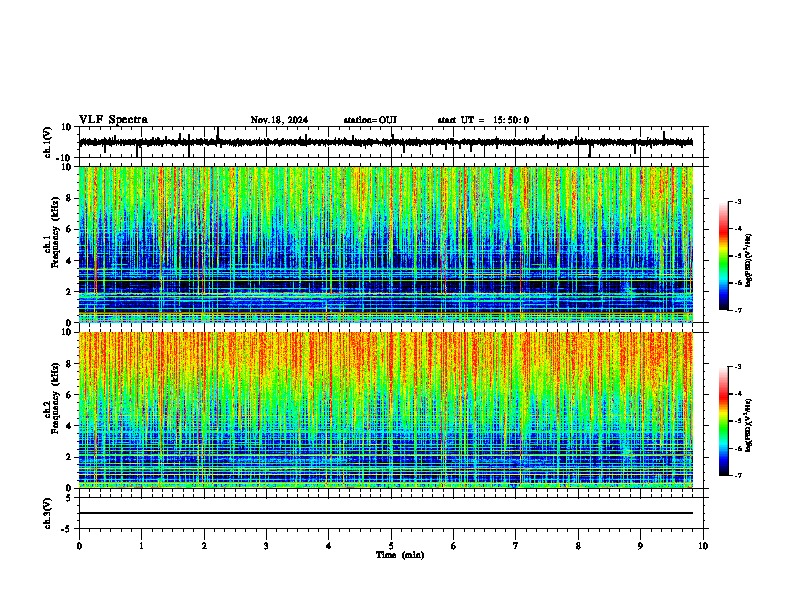The height and width of the screenshot is (612, 792).
Task: Click inside the ch.2 spectrogram panel
Action: click(x=386, y=410)
